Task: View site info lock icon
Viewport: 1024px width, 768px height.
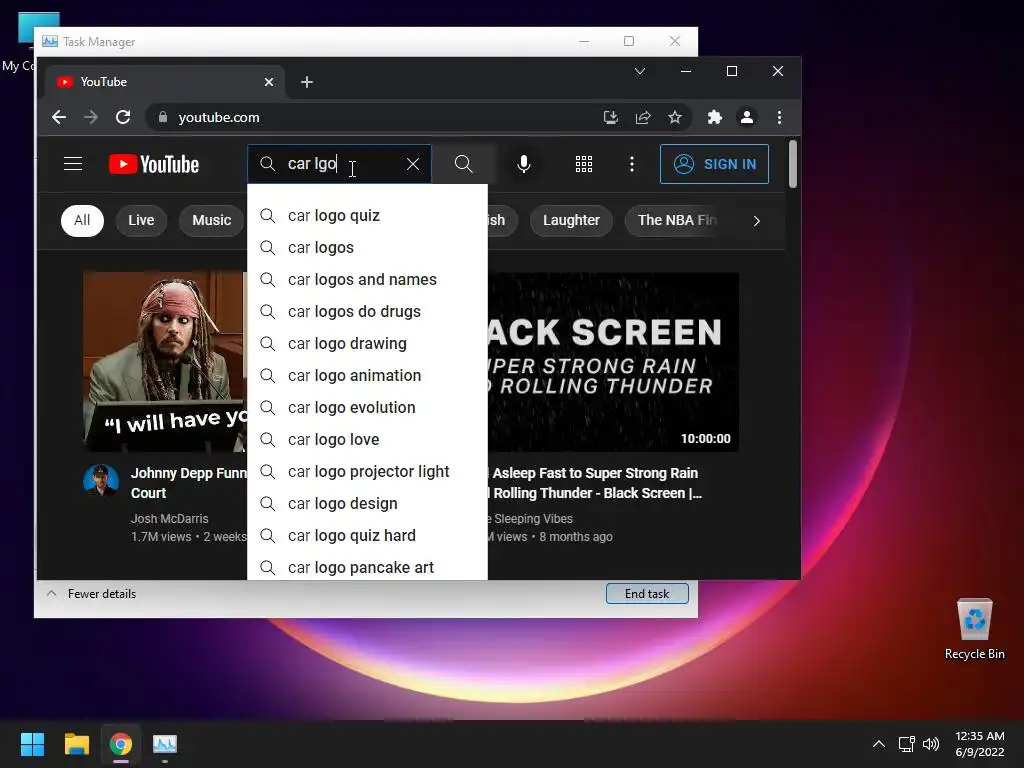Action: tap(163, 118)
